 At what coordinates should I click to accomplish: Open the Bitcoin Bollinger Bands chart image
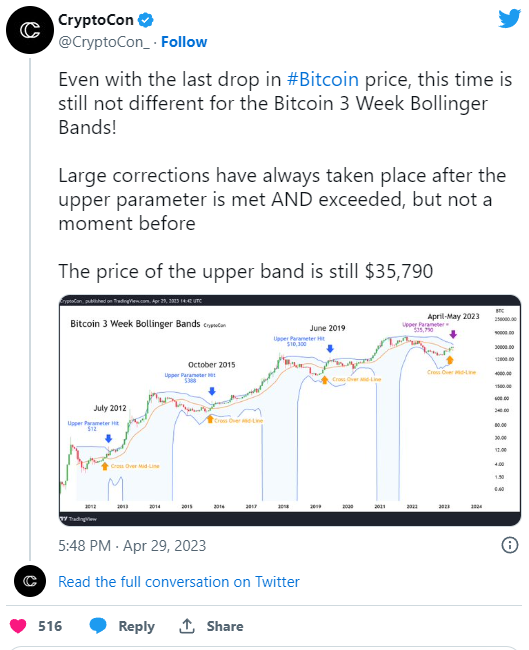click(290, 410)
